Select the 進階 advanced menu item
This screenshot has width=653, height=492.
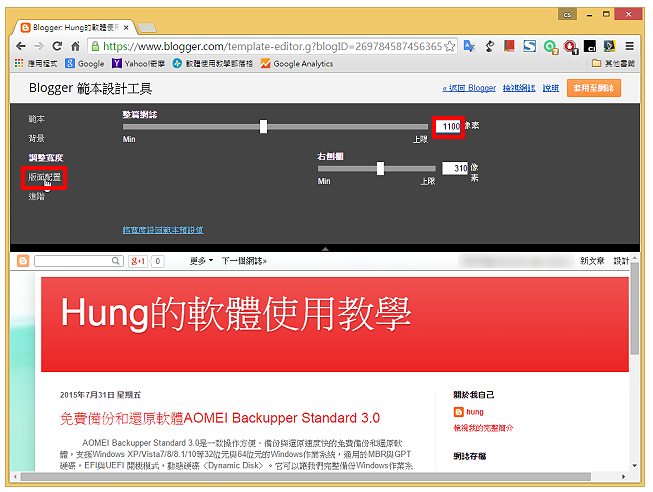(36, 196)
